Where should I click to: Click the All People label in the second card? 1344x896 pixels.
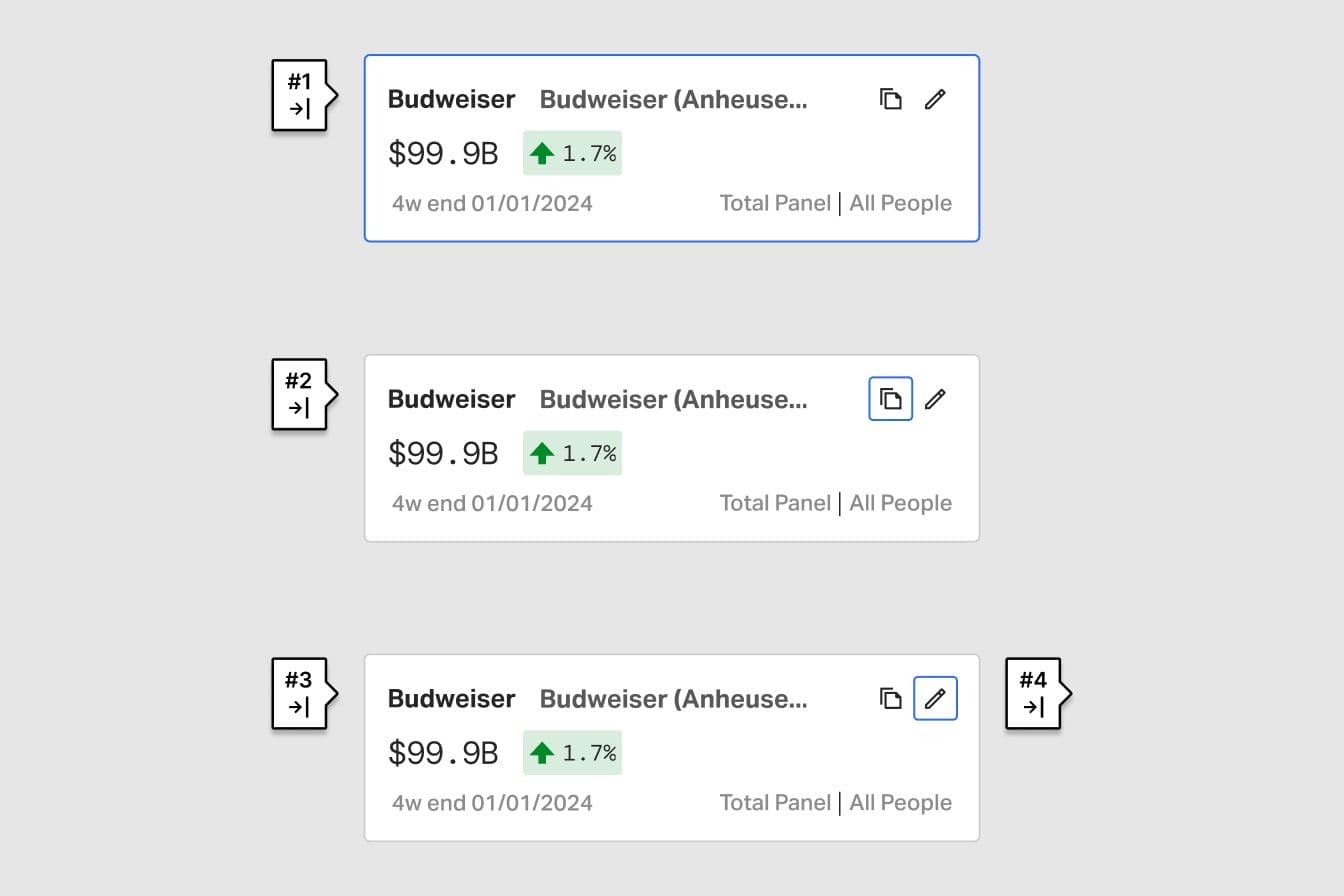(x=900, y=503)
